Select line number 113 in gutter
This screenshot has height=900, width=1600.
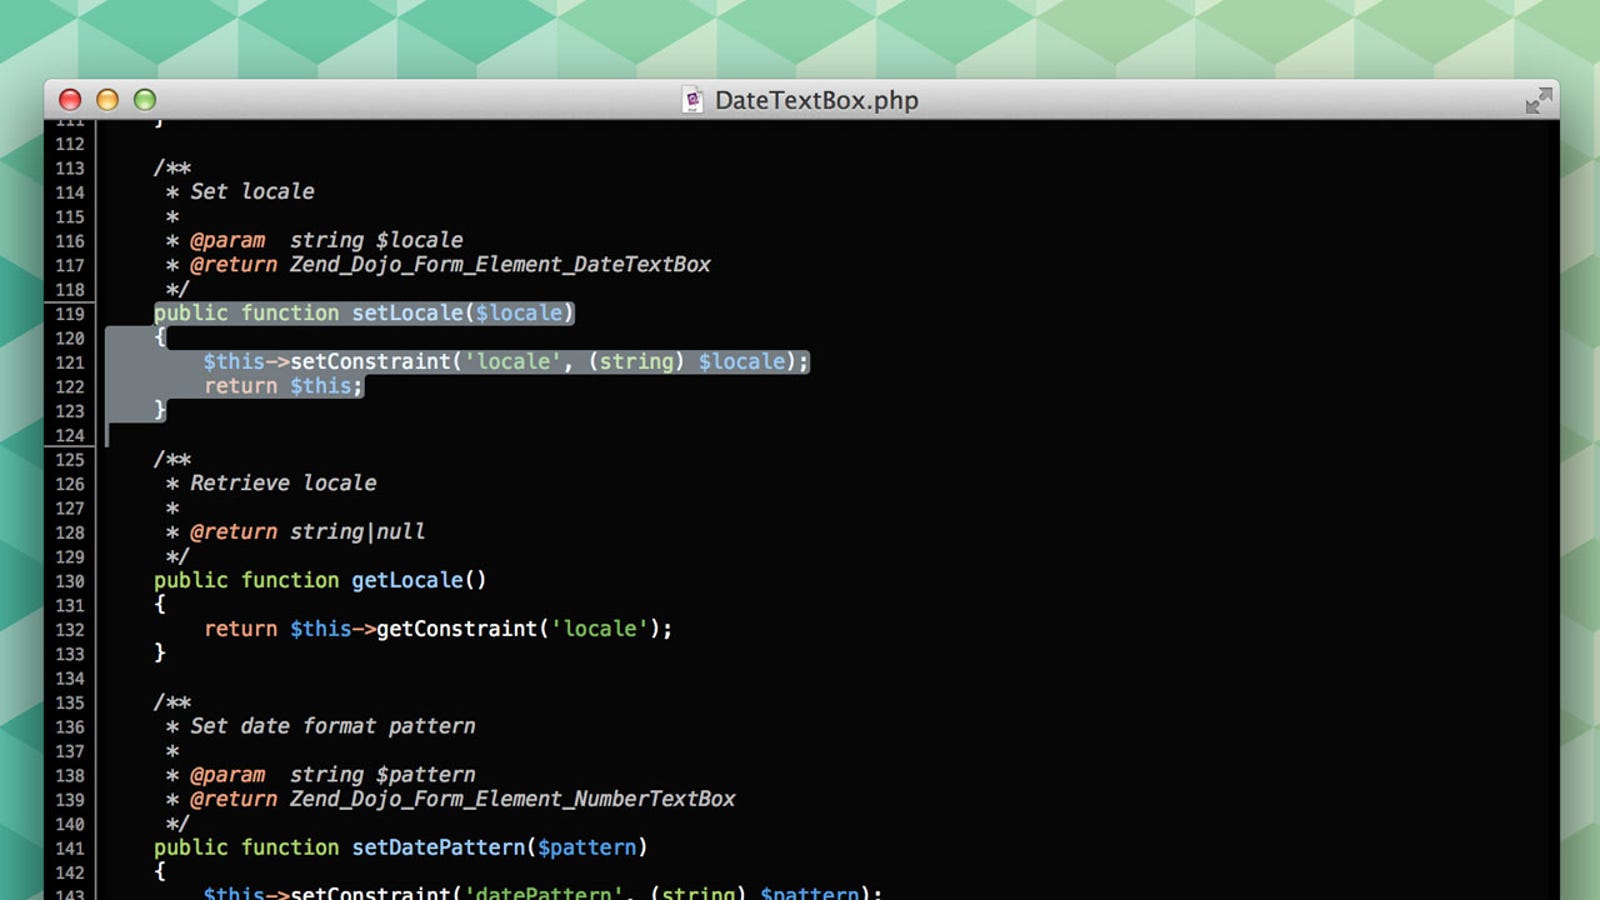point(70,168)
